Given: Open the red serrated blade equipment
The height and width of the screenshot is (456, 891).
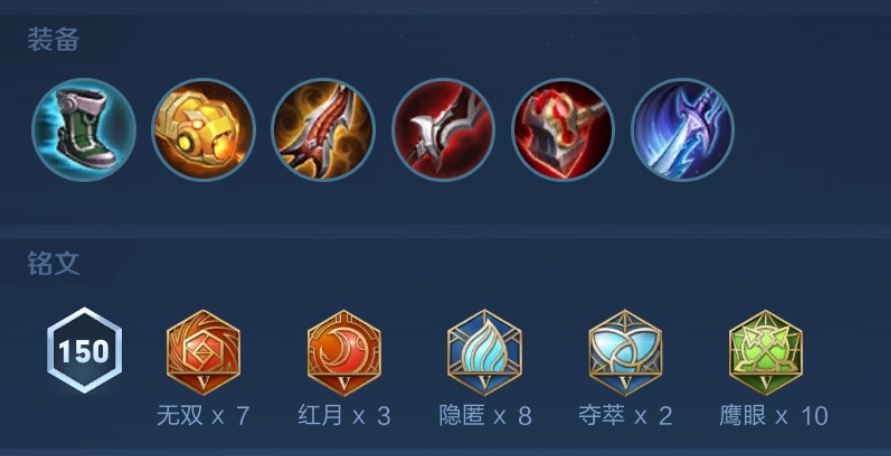Looking at the screenshot, I should click(323, 130).
